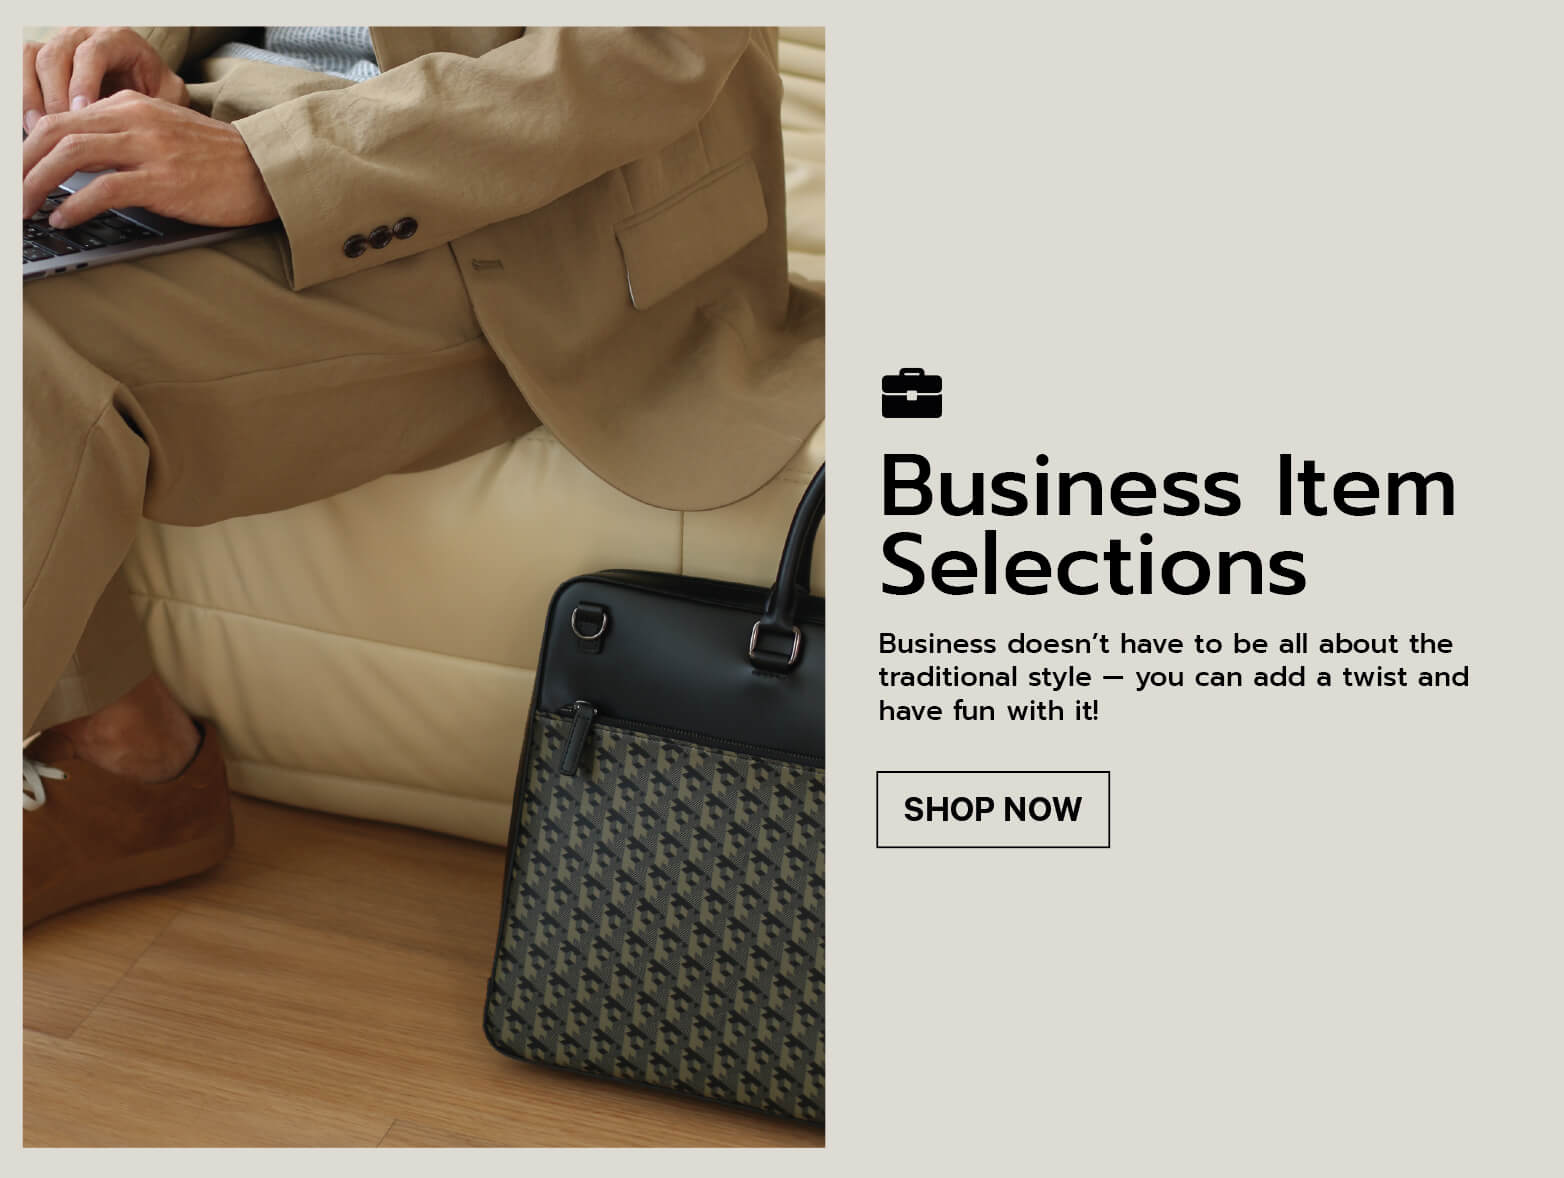
Task: Click the word 'Selections' in the heading
Action: coord(1093,566)
